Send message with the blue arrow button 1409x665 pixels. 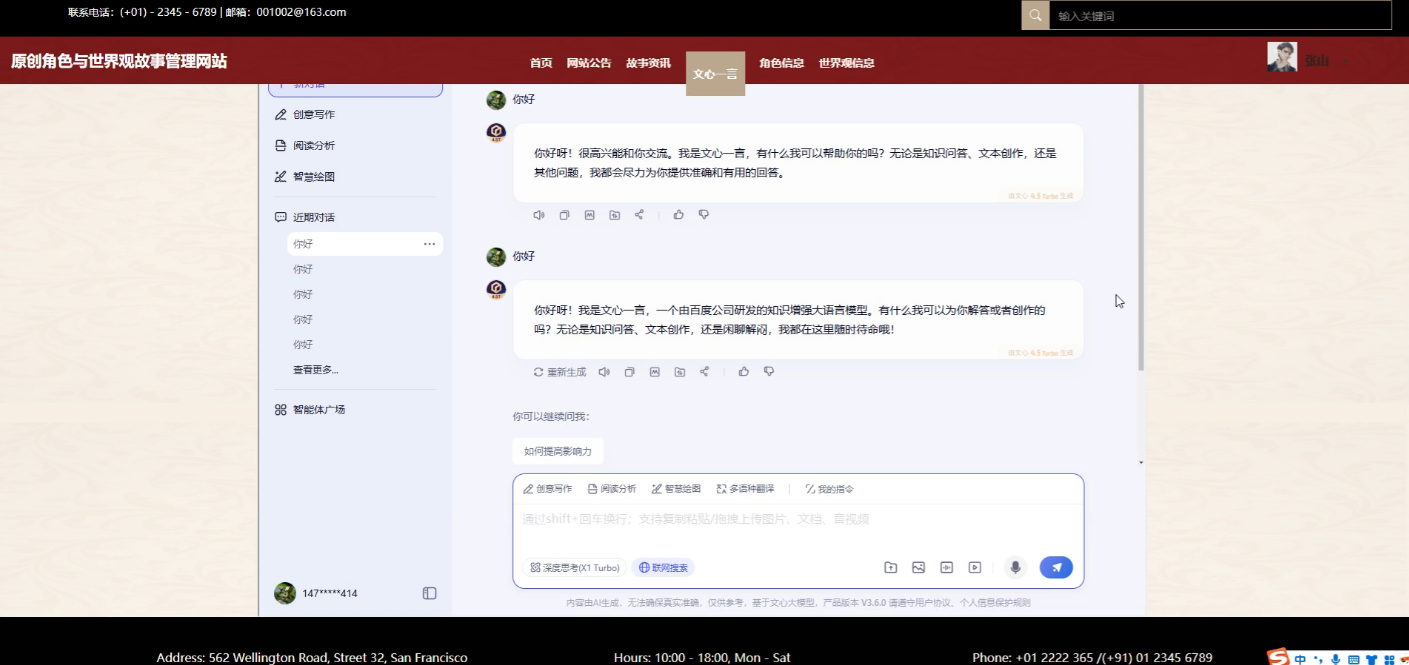tap(1056, 568)
